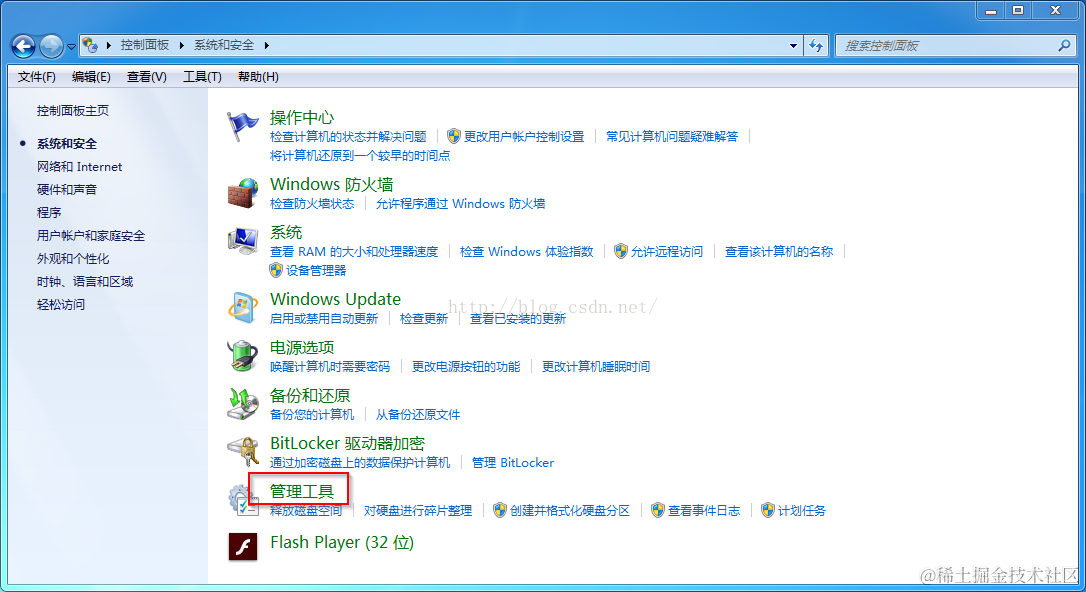Open the recent pages dropdown arrow
The image size is (1086, 592).
pos(71,47)
